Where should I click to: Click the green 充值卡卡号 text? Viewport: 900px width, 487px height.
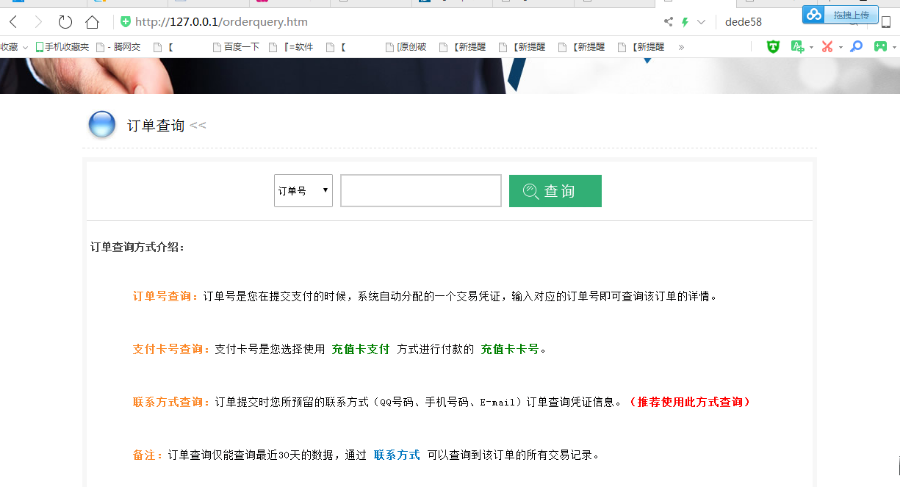(510, 349)
